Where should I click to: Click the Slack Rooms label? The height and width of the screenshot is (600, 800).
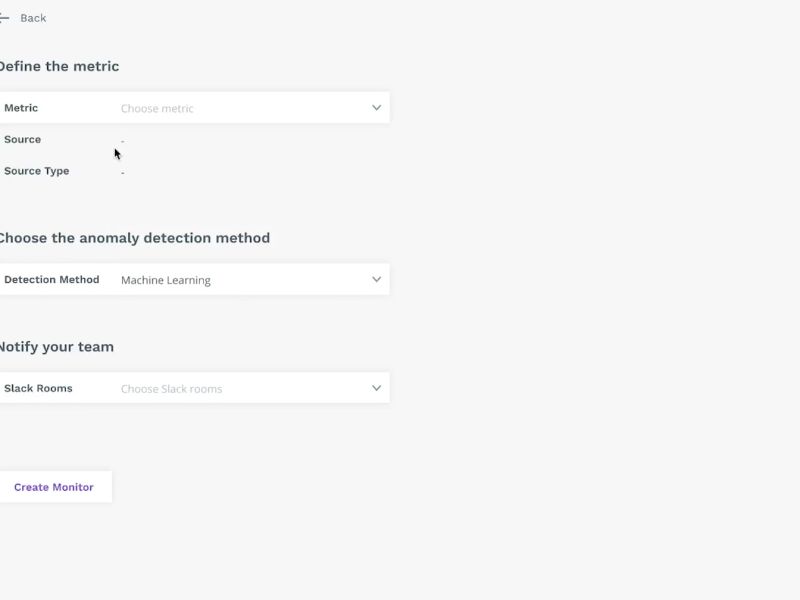38,388
